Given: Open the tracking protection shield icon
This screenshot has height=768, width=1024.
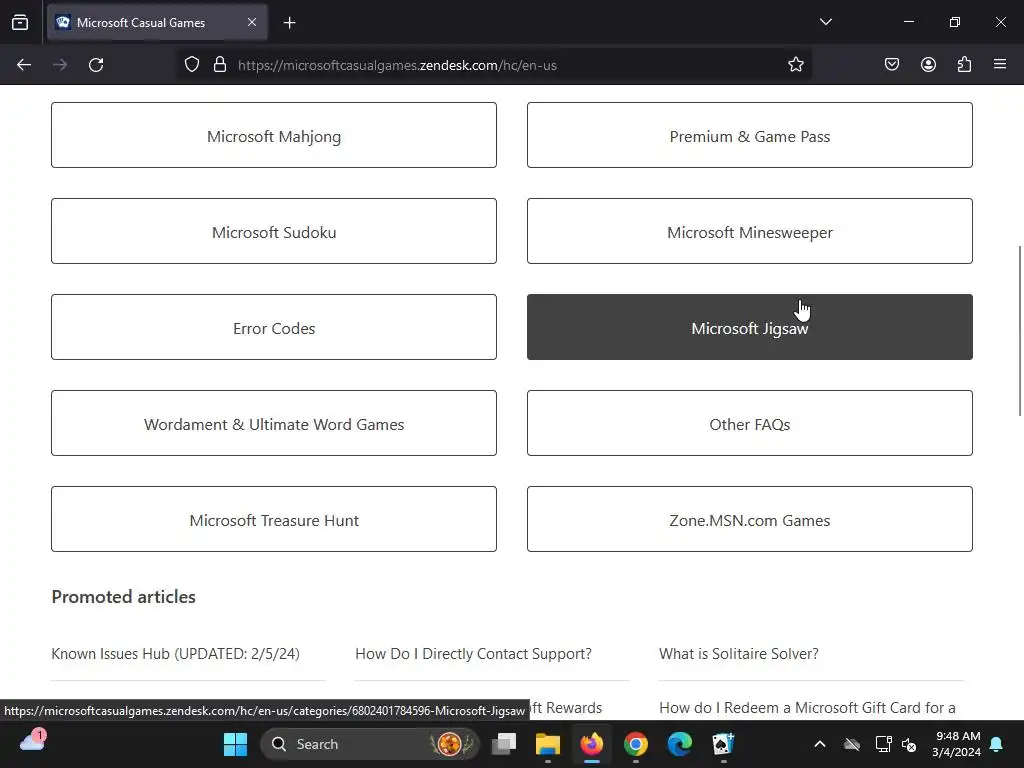Looking at the screenshot, I should (x=191, y=65).
